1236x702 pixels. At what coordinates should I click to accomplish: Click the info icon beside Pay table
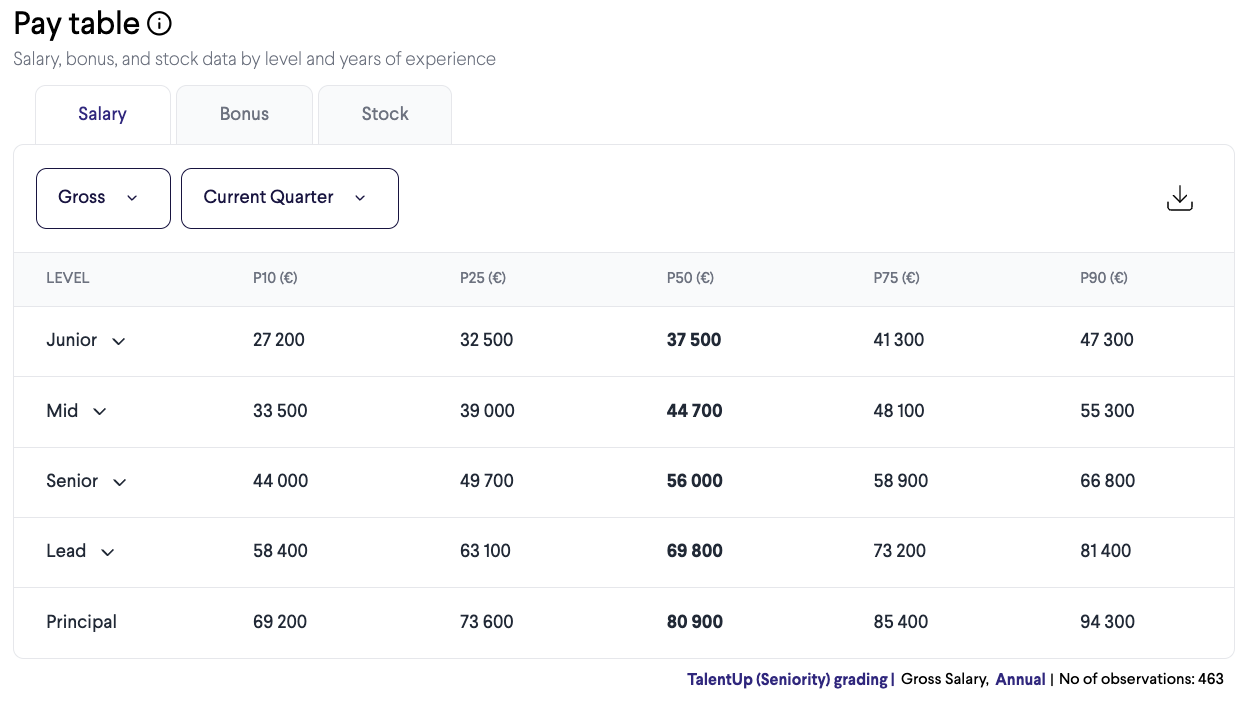pos(159,24)
